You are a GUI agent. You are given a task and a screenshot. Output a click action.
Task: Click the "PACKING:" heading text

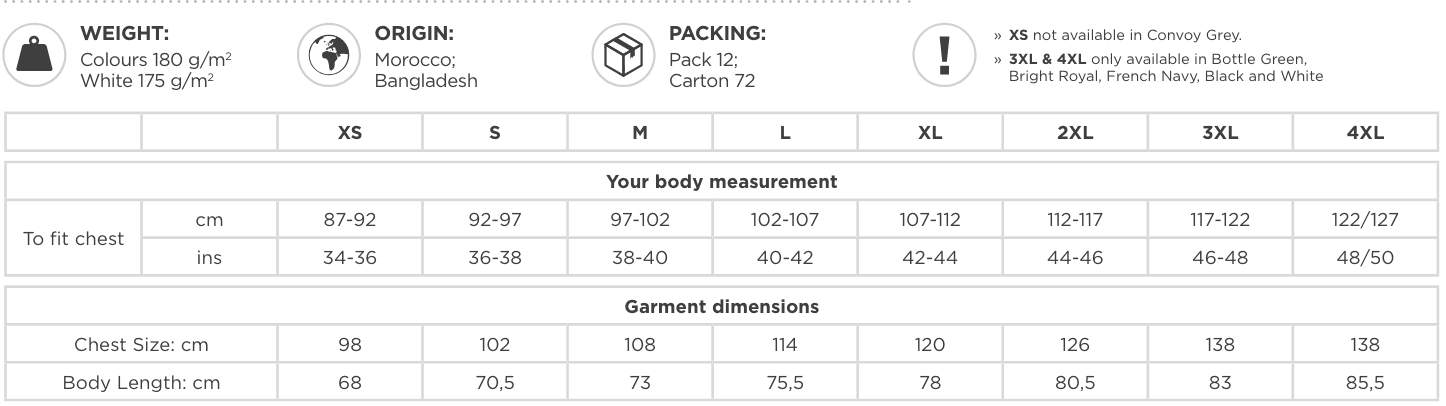[717, 33]
